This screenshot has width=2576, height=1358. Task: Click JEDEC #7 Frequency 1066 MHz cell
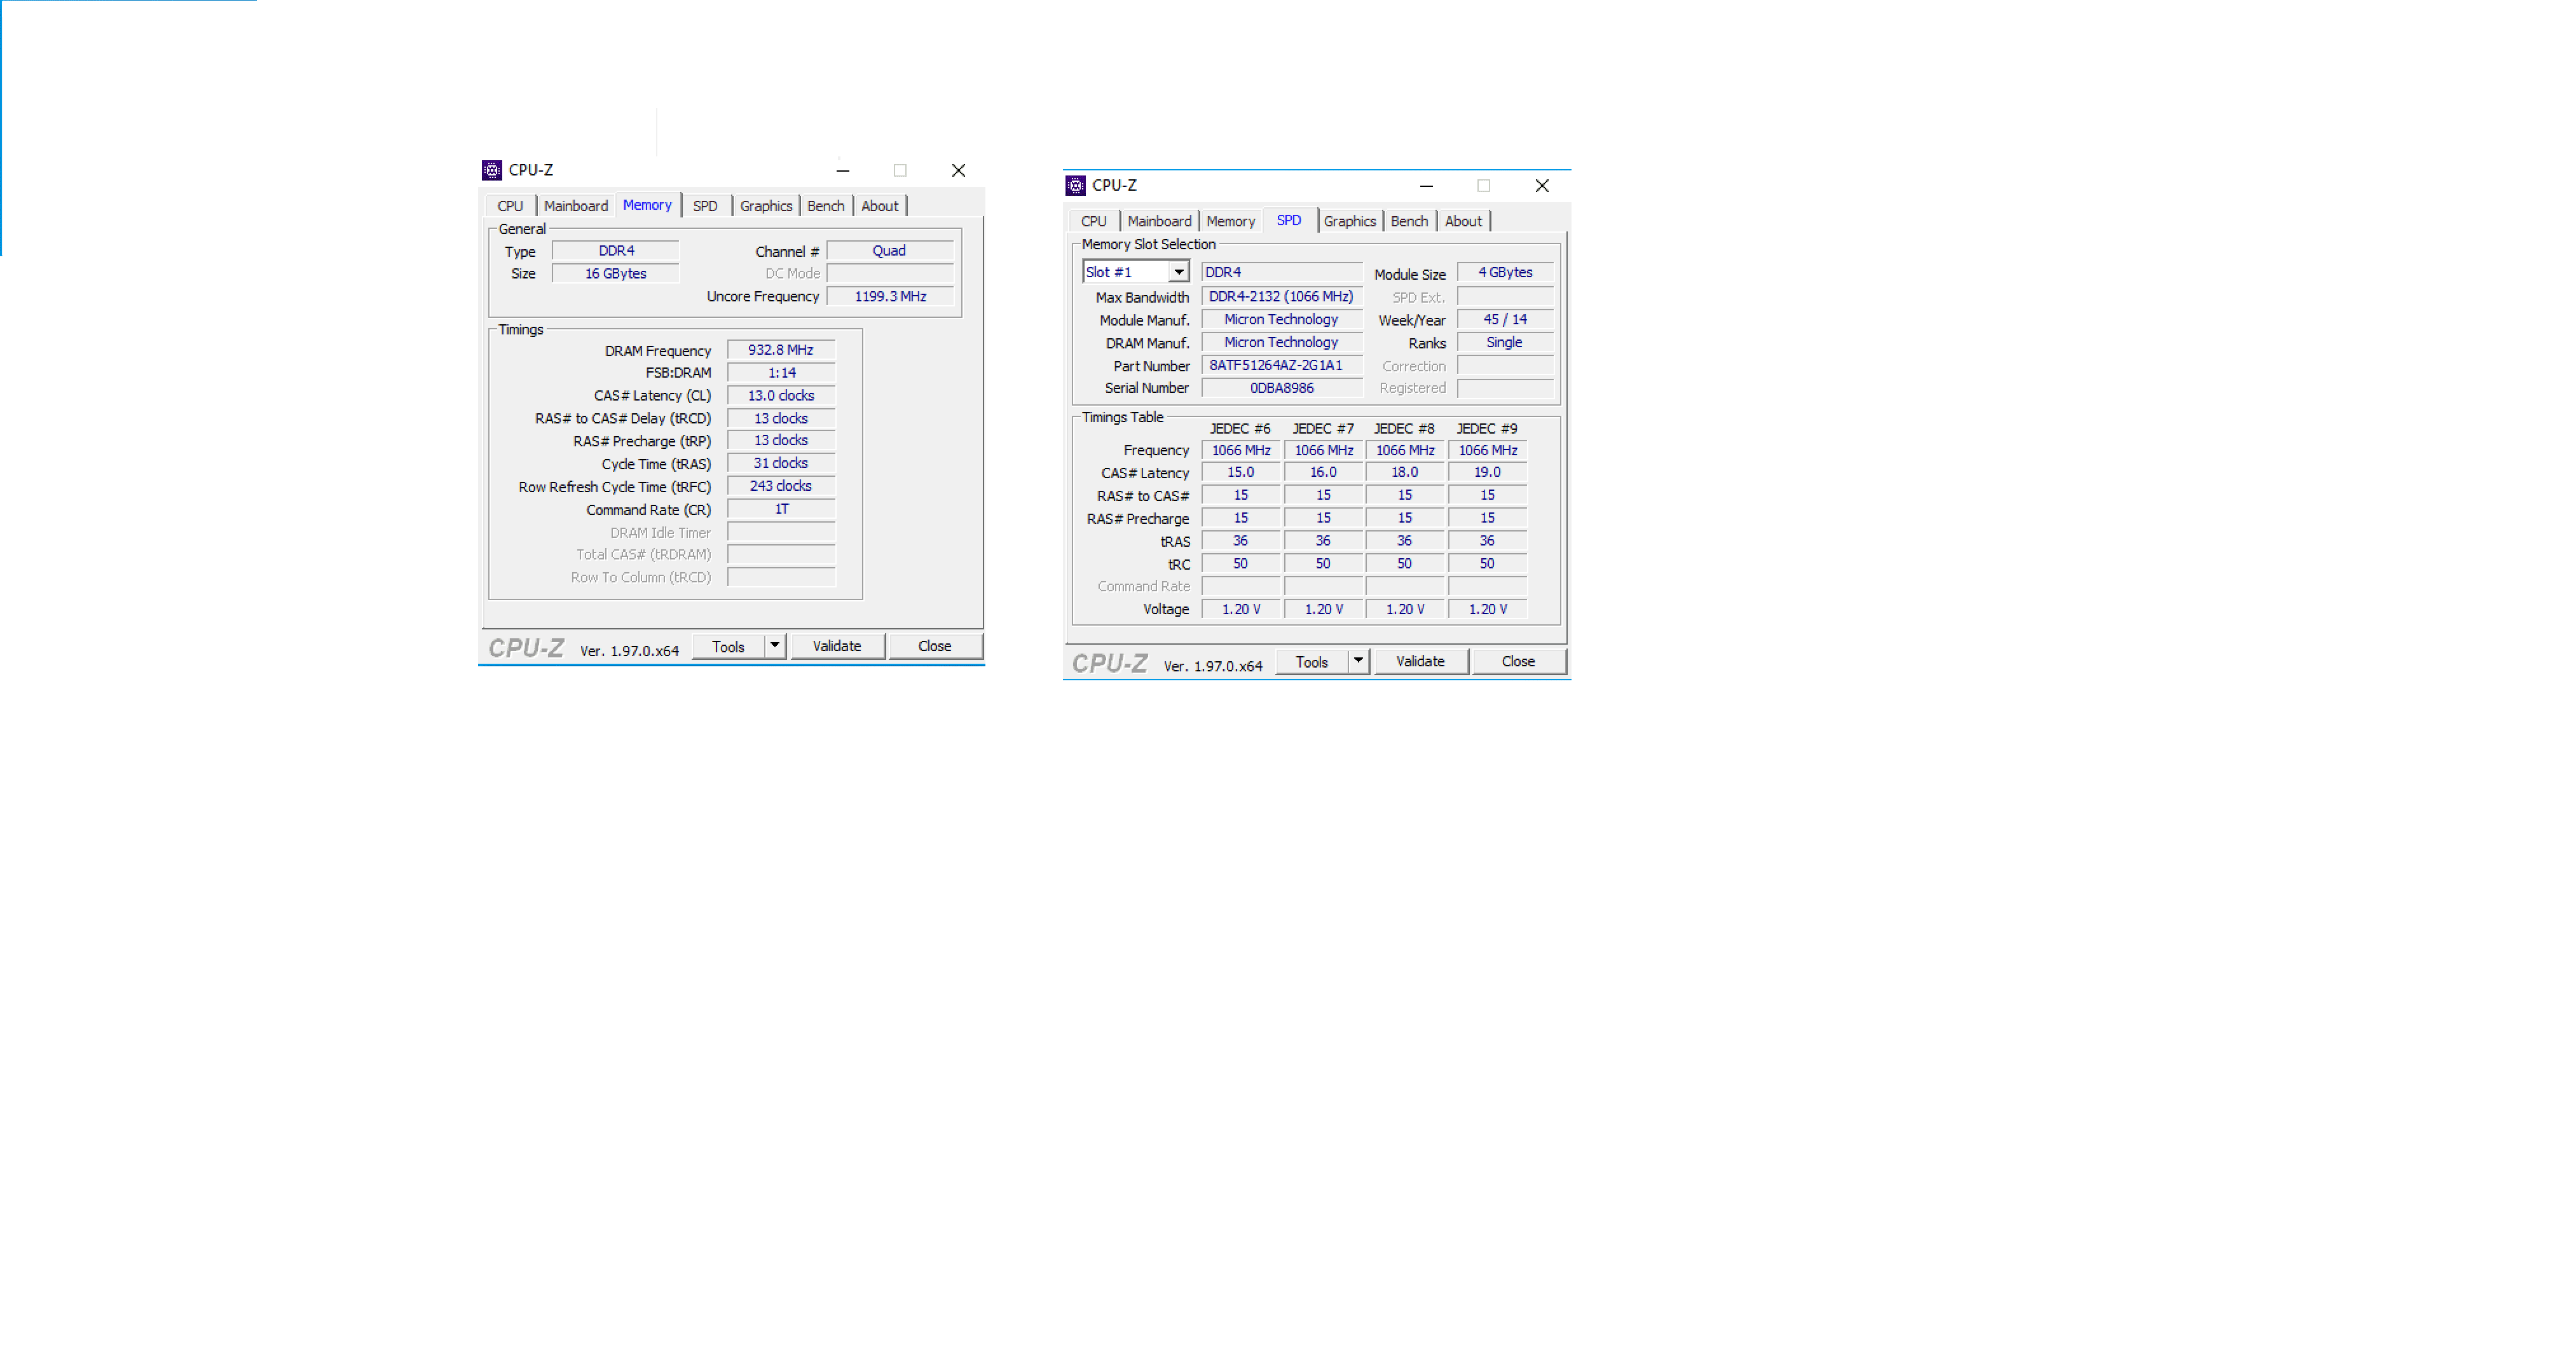click(1323, 450)
